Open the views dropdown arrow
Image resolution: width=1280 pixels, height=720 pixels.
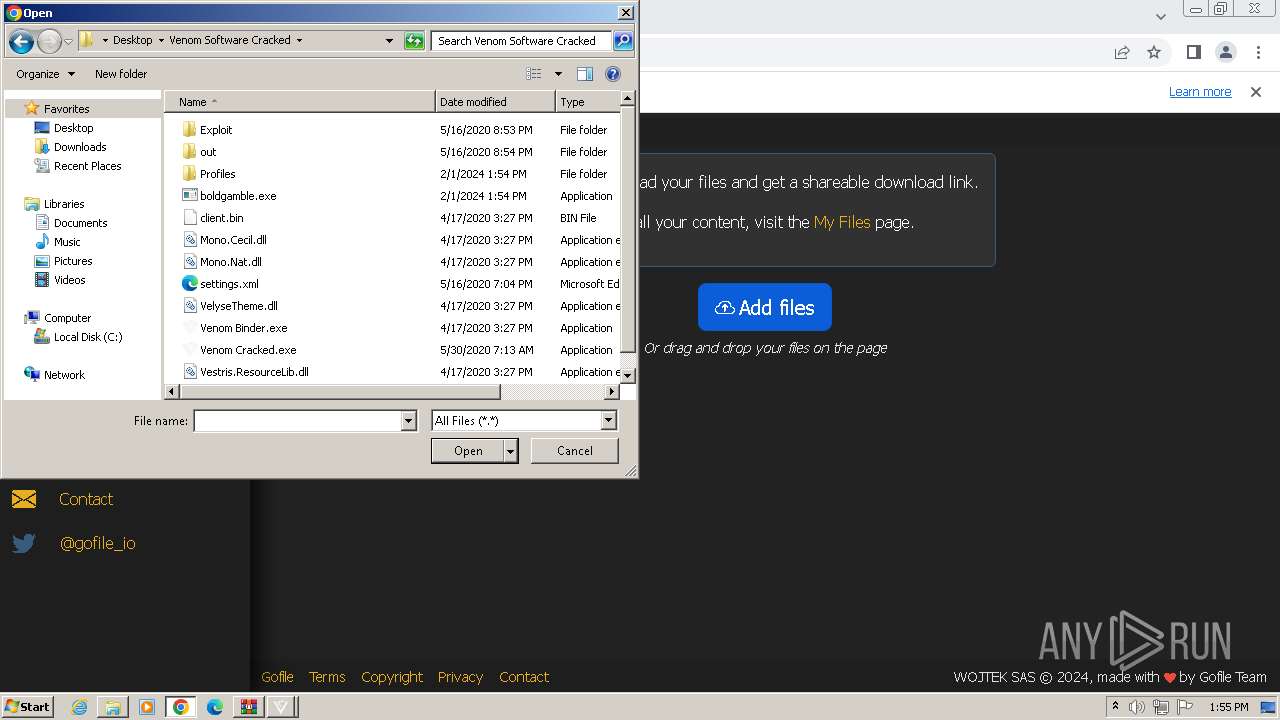(x=558, y=74)
